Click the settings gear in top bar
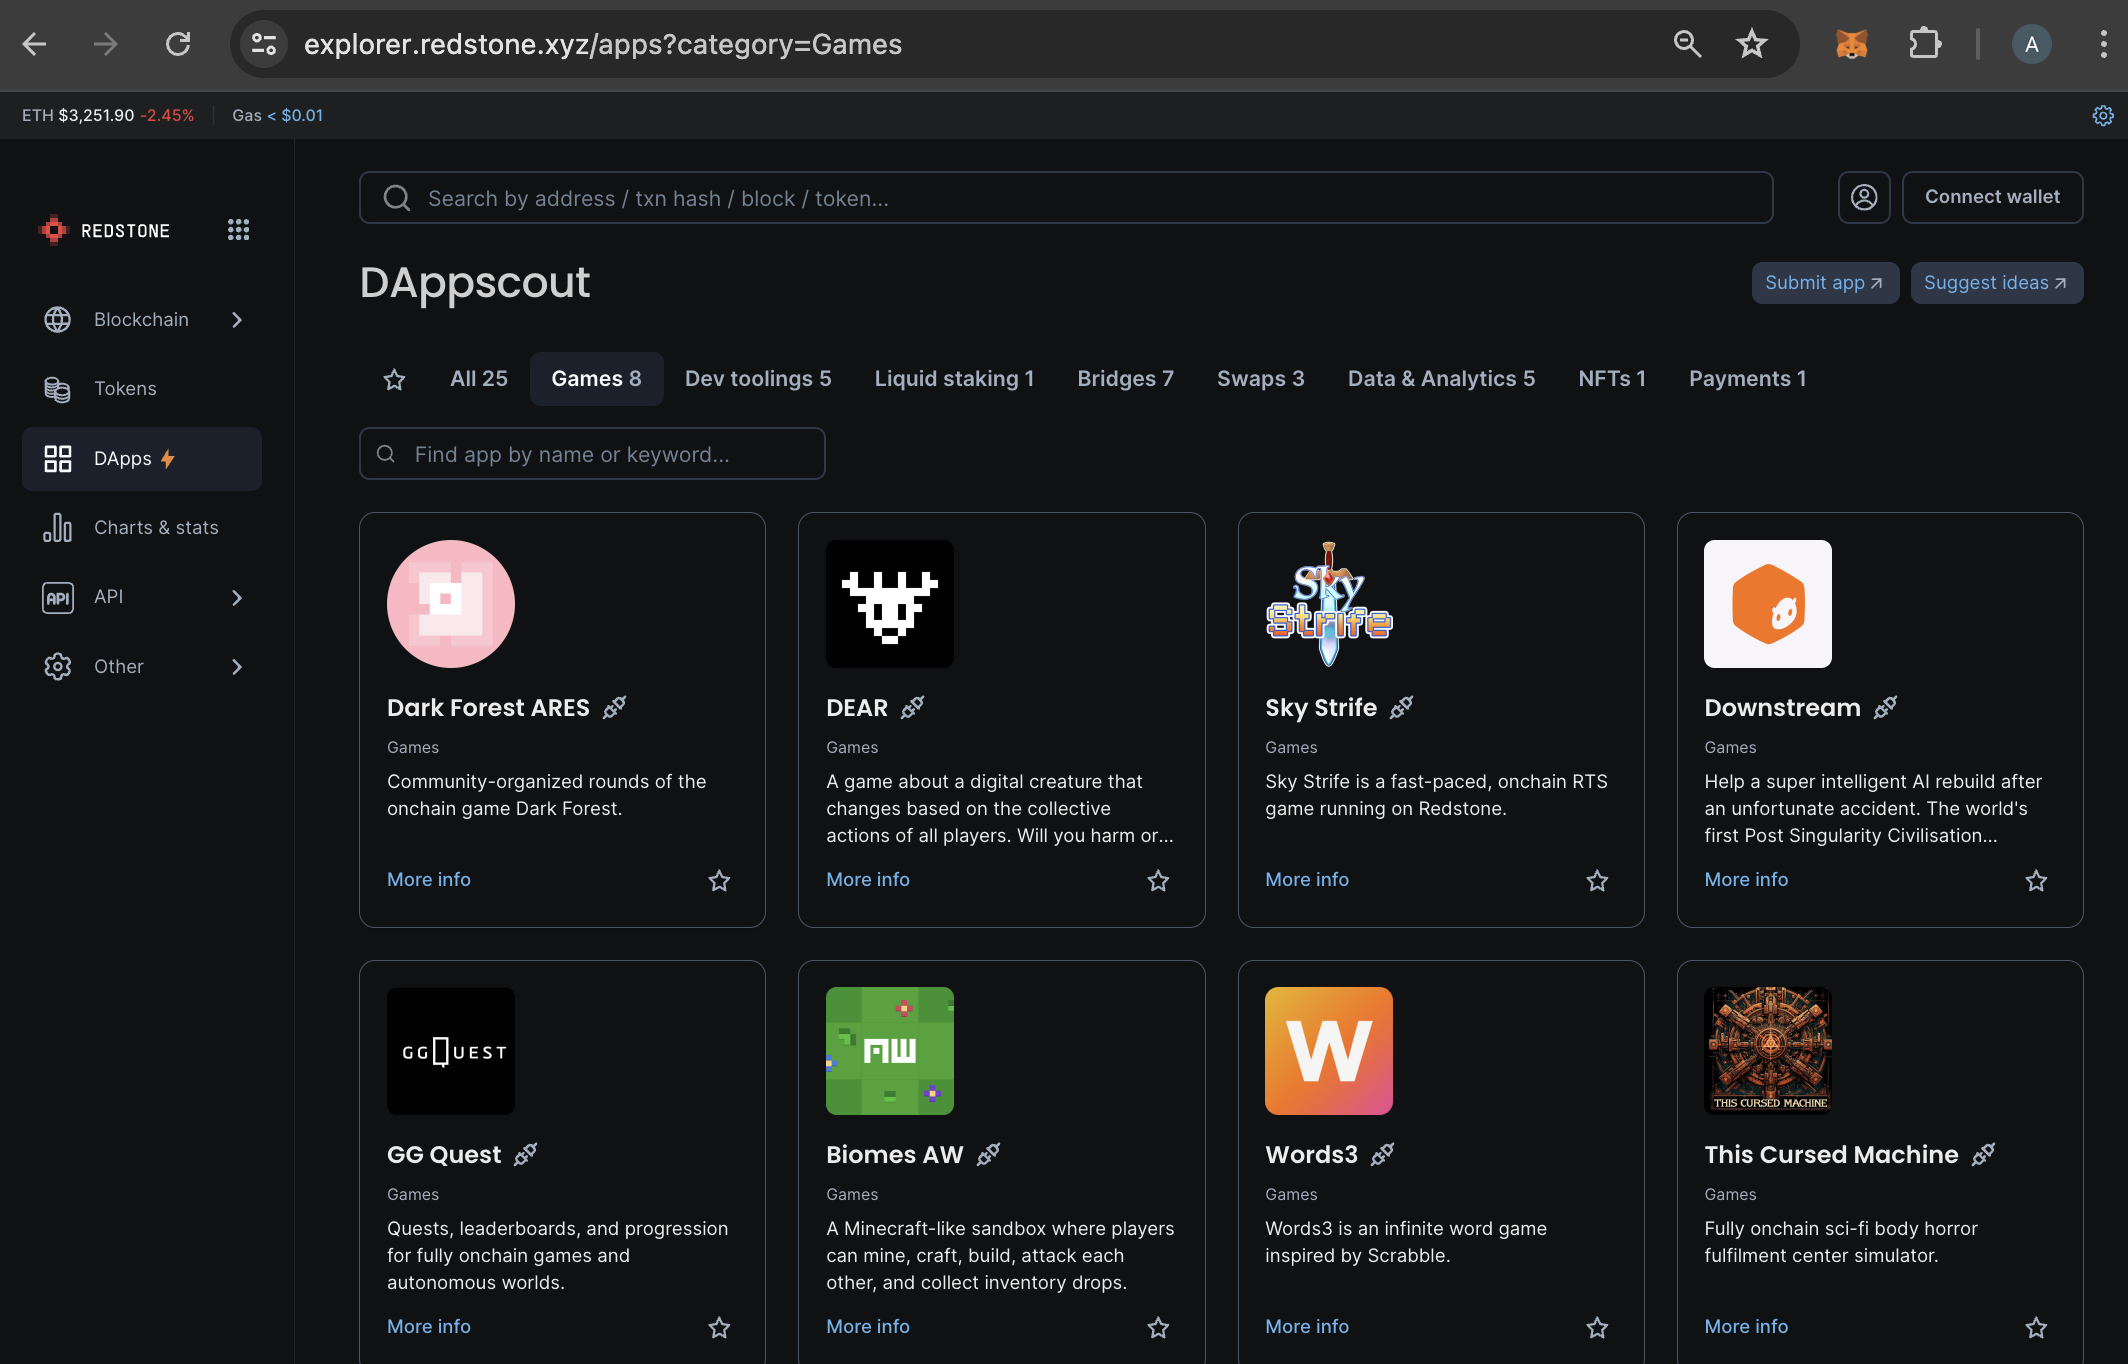 pos(2103,116)
